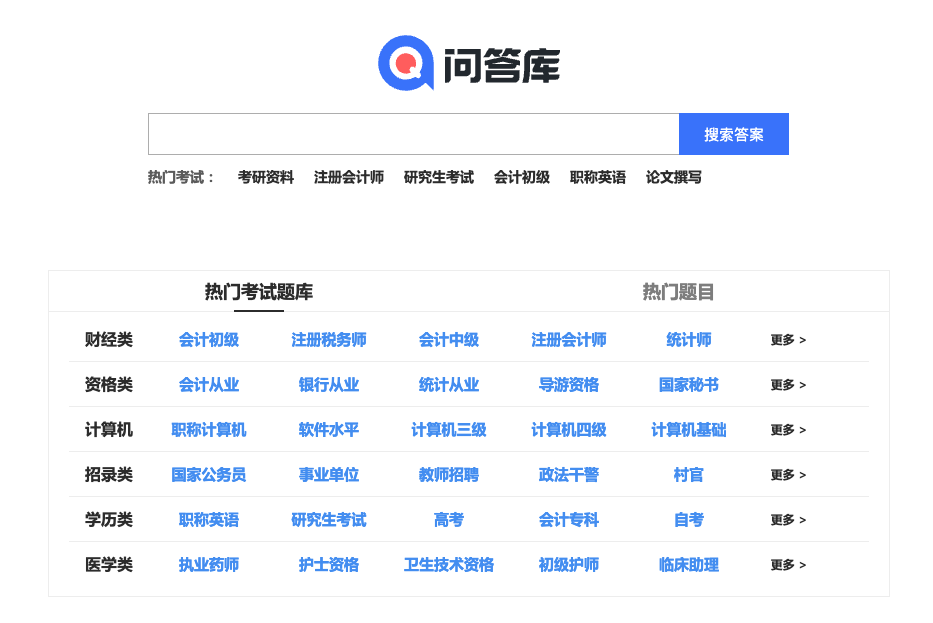933x623 pixels.
Task: Select 执业药师 in the 医学类 row
Action: tap(209, 565)
